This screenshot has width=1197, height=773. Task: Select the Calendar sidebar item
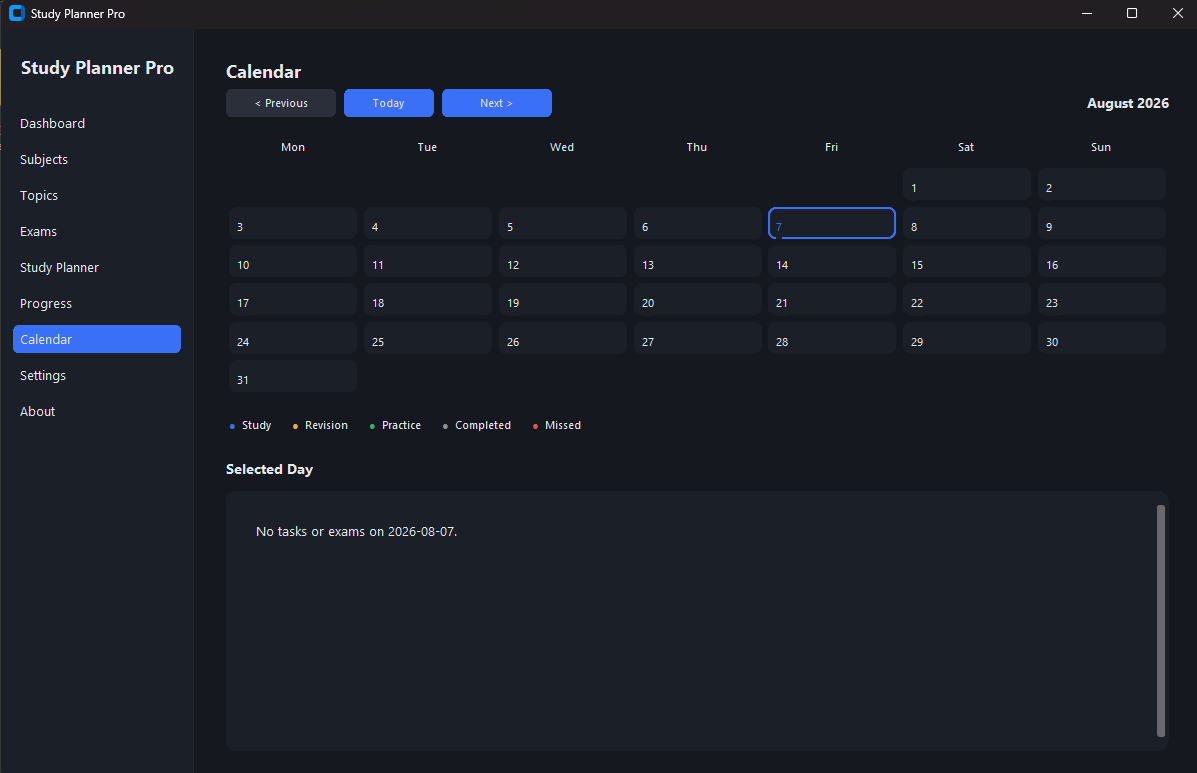pyautogui.click(x=97, y=340)
